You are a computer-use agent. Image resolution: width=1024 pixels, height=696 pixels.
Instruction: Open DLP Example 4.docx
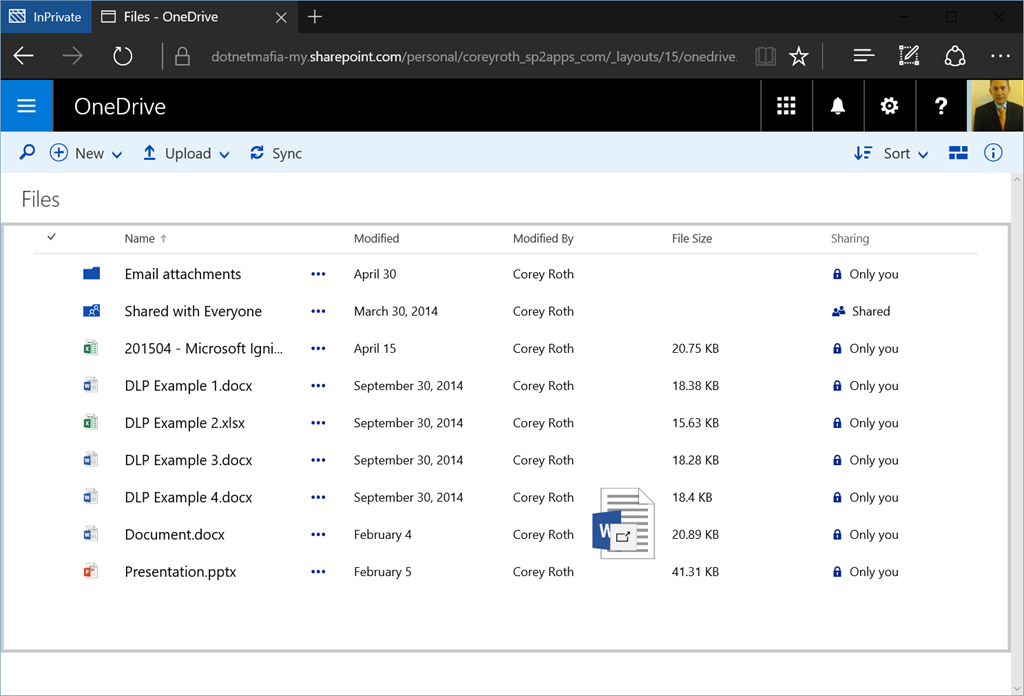pos(188,498)
